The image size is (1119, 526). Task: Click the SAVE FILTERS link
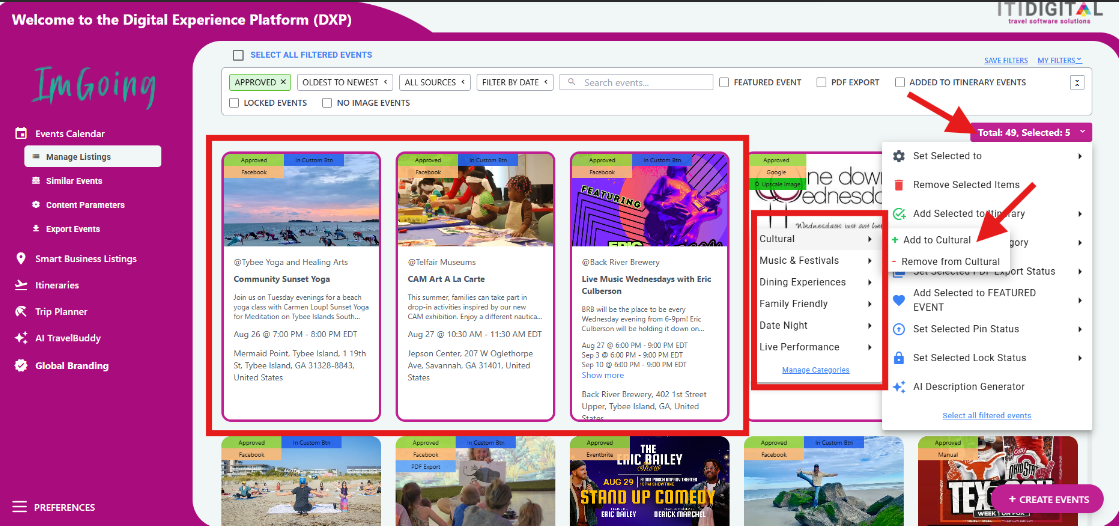(1006, 61)
